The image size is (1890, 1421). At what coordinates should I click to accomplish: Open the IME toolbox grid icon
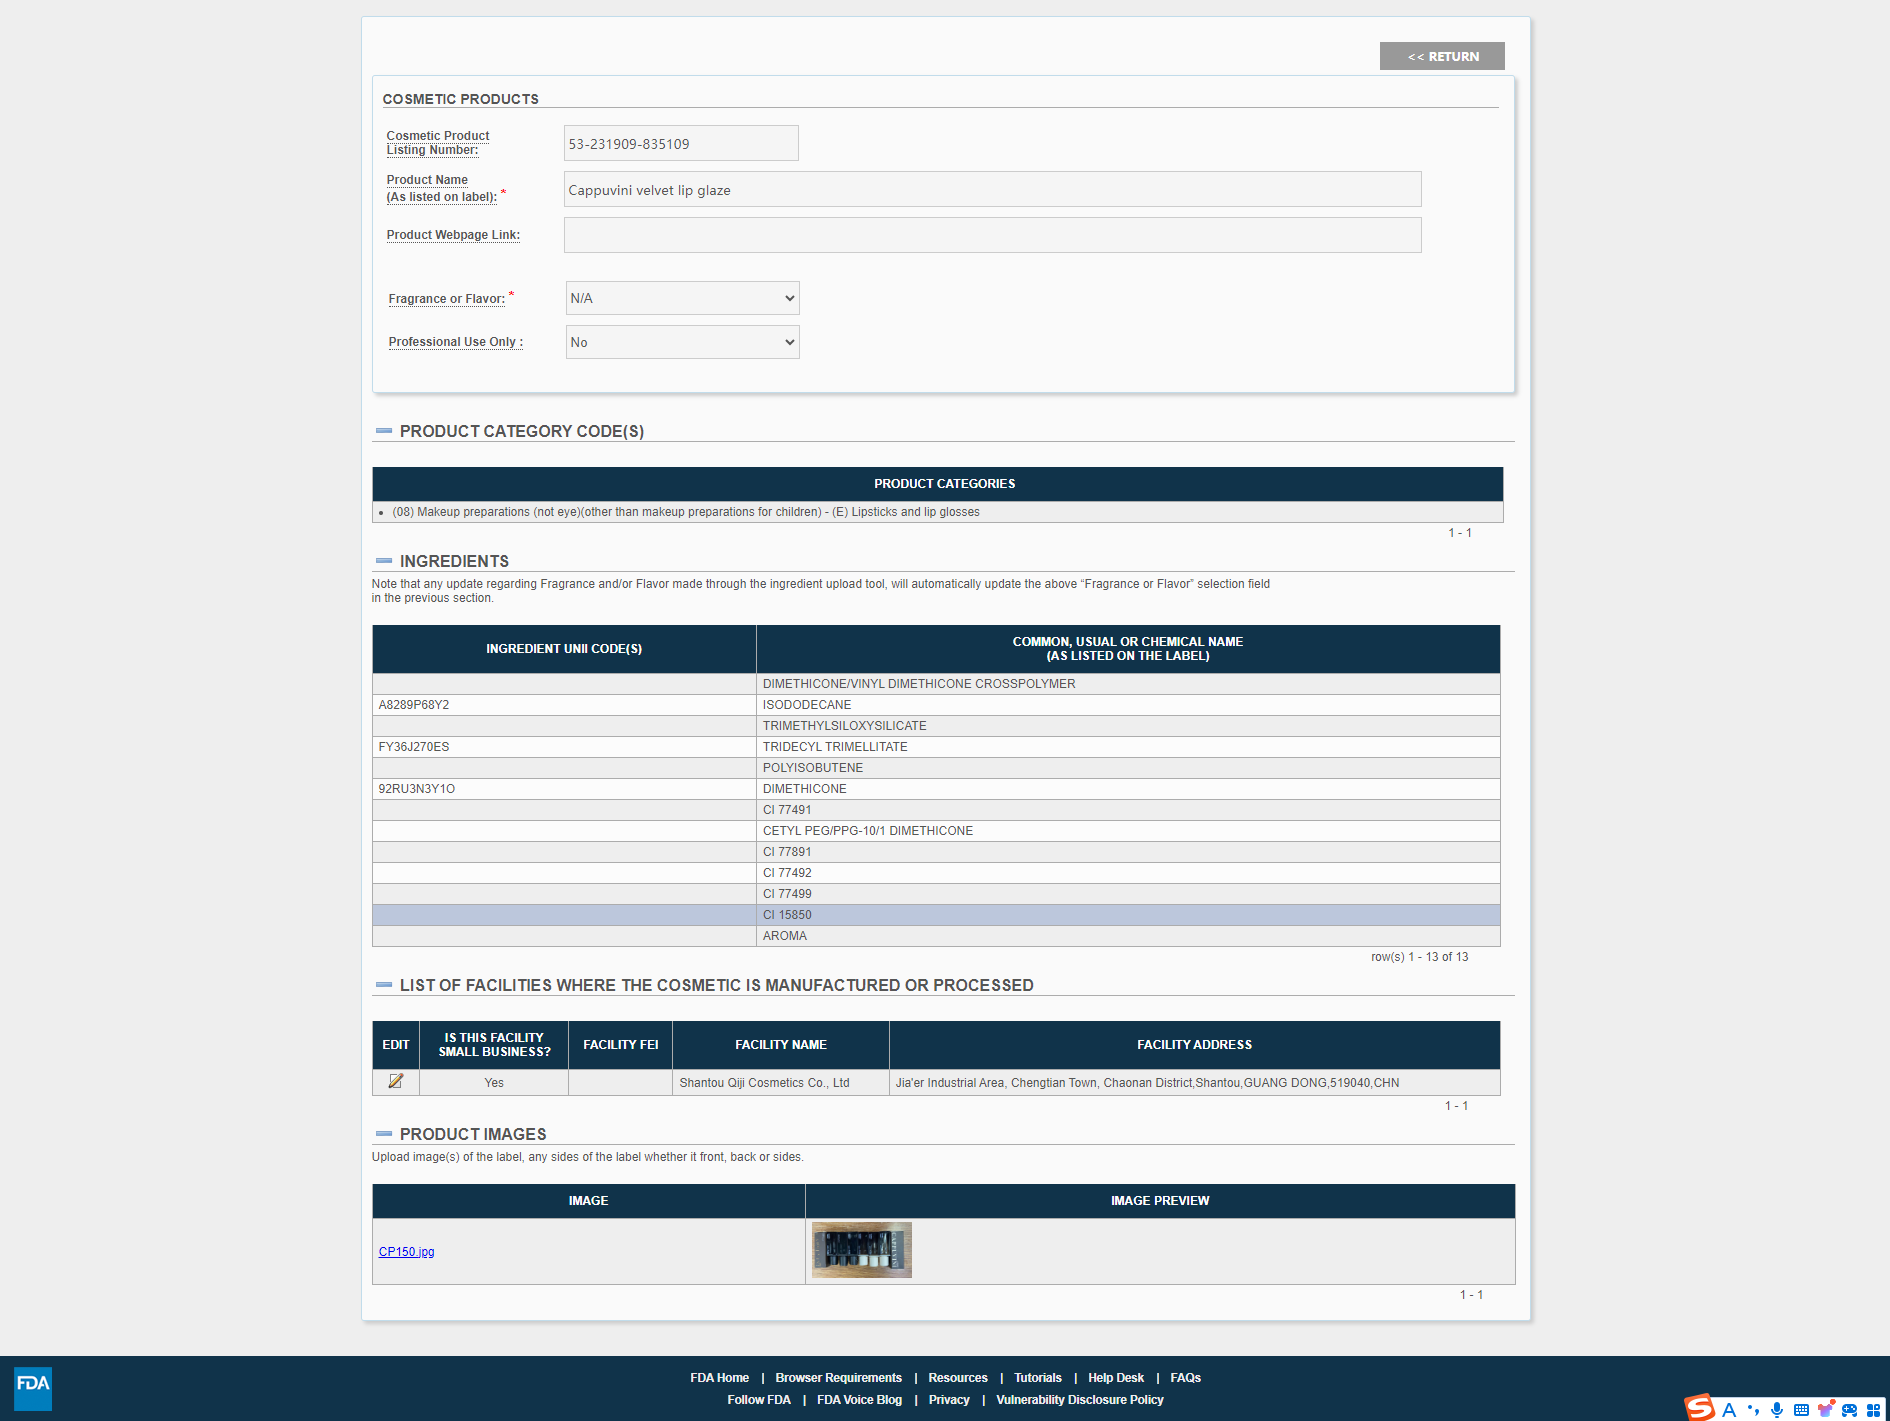point(1874,1410)
